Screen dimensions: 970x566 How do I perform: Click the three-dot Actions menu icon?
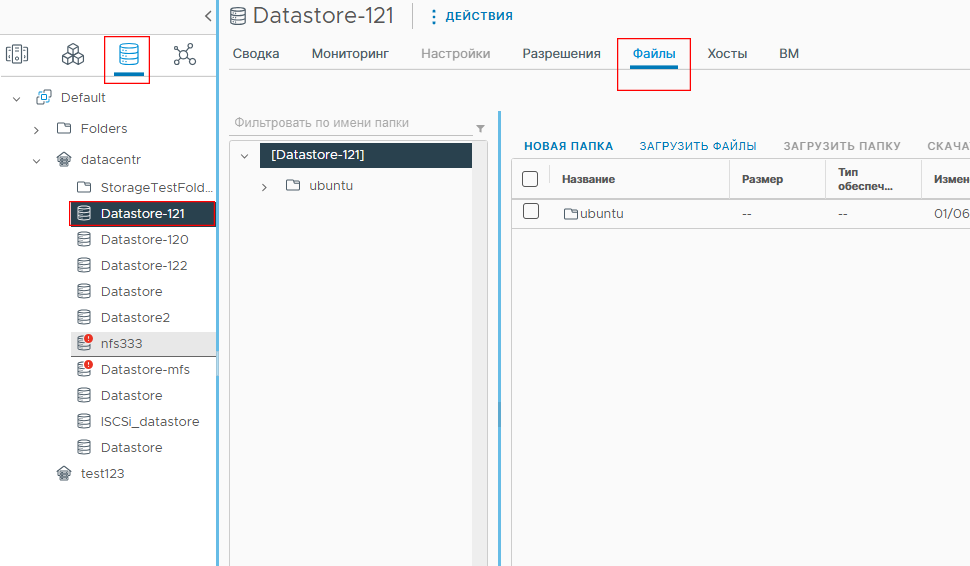tap(434, 16)
